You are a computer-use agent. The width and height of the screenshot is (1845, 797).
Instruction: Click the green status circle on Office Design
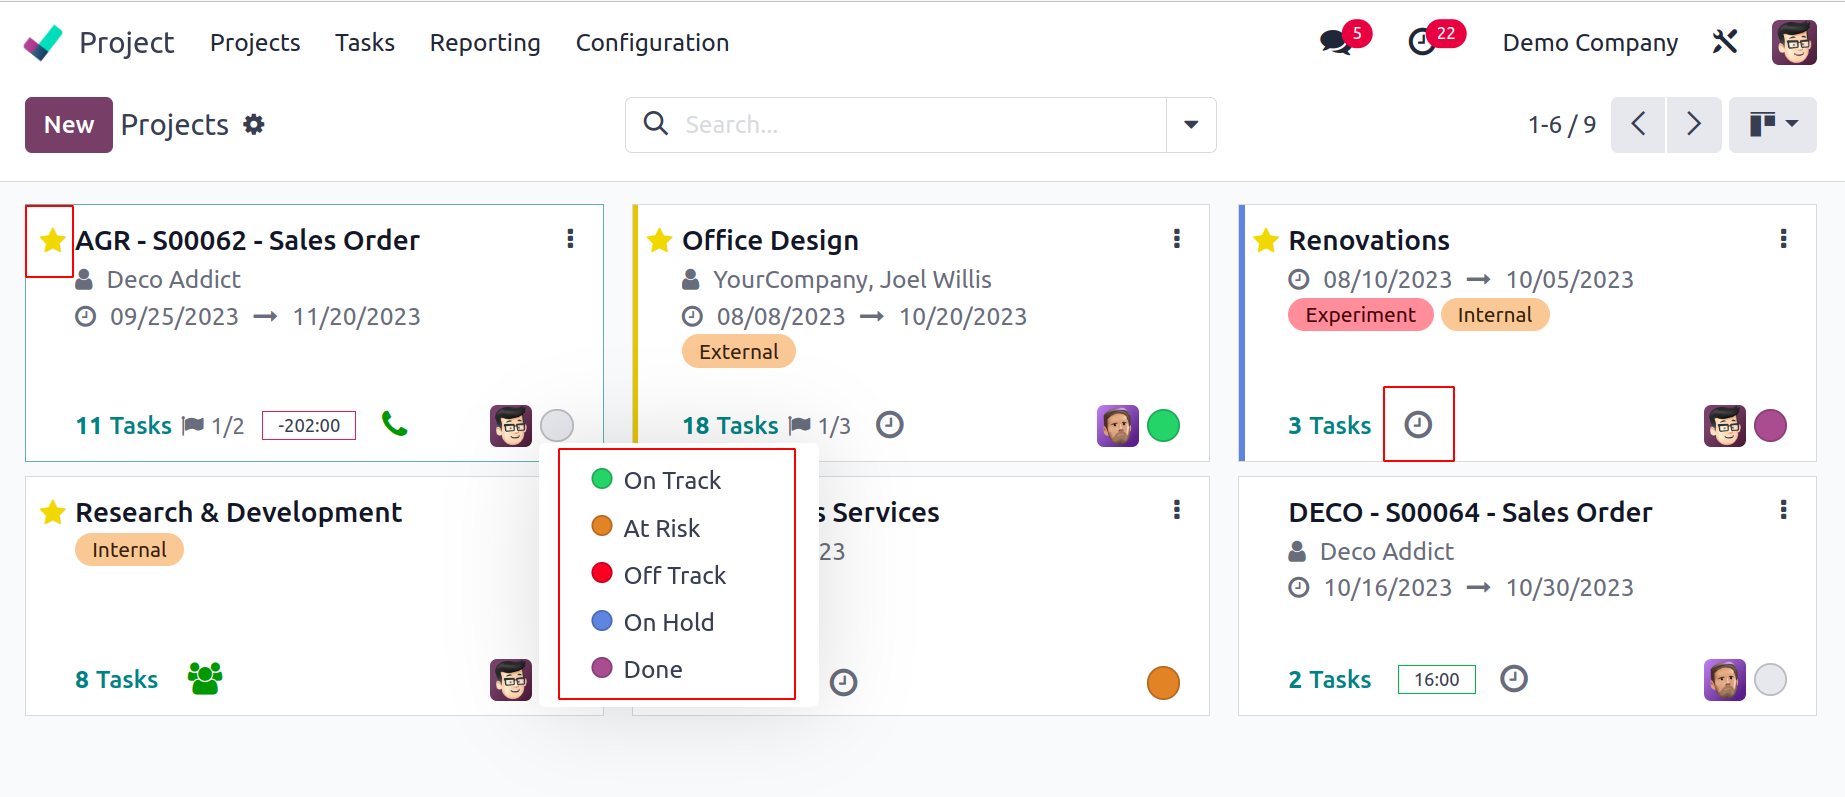pos(1163,426)
